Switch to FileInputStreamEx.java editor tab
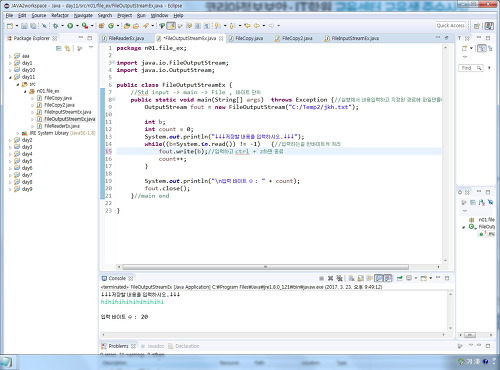This screenshot has height=370, width=500. coord(352,38)
